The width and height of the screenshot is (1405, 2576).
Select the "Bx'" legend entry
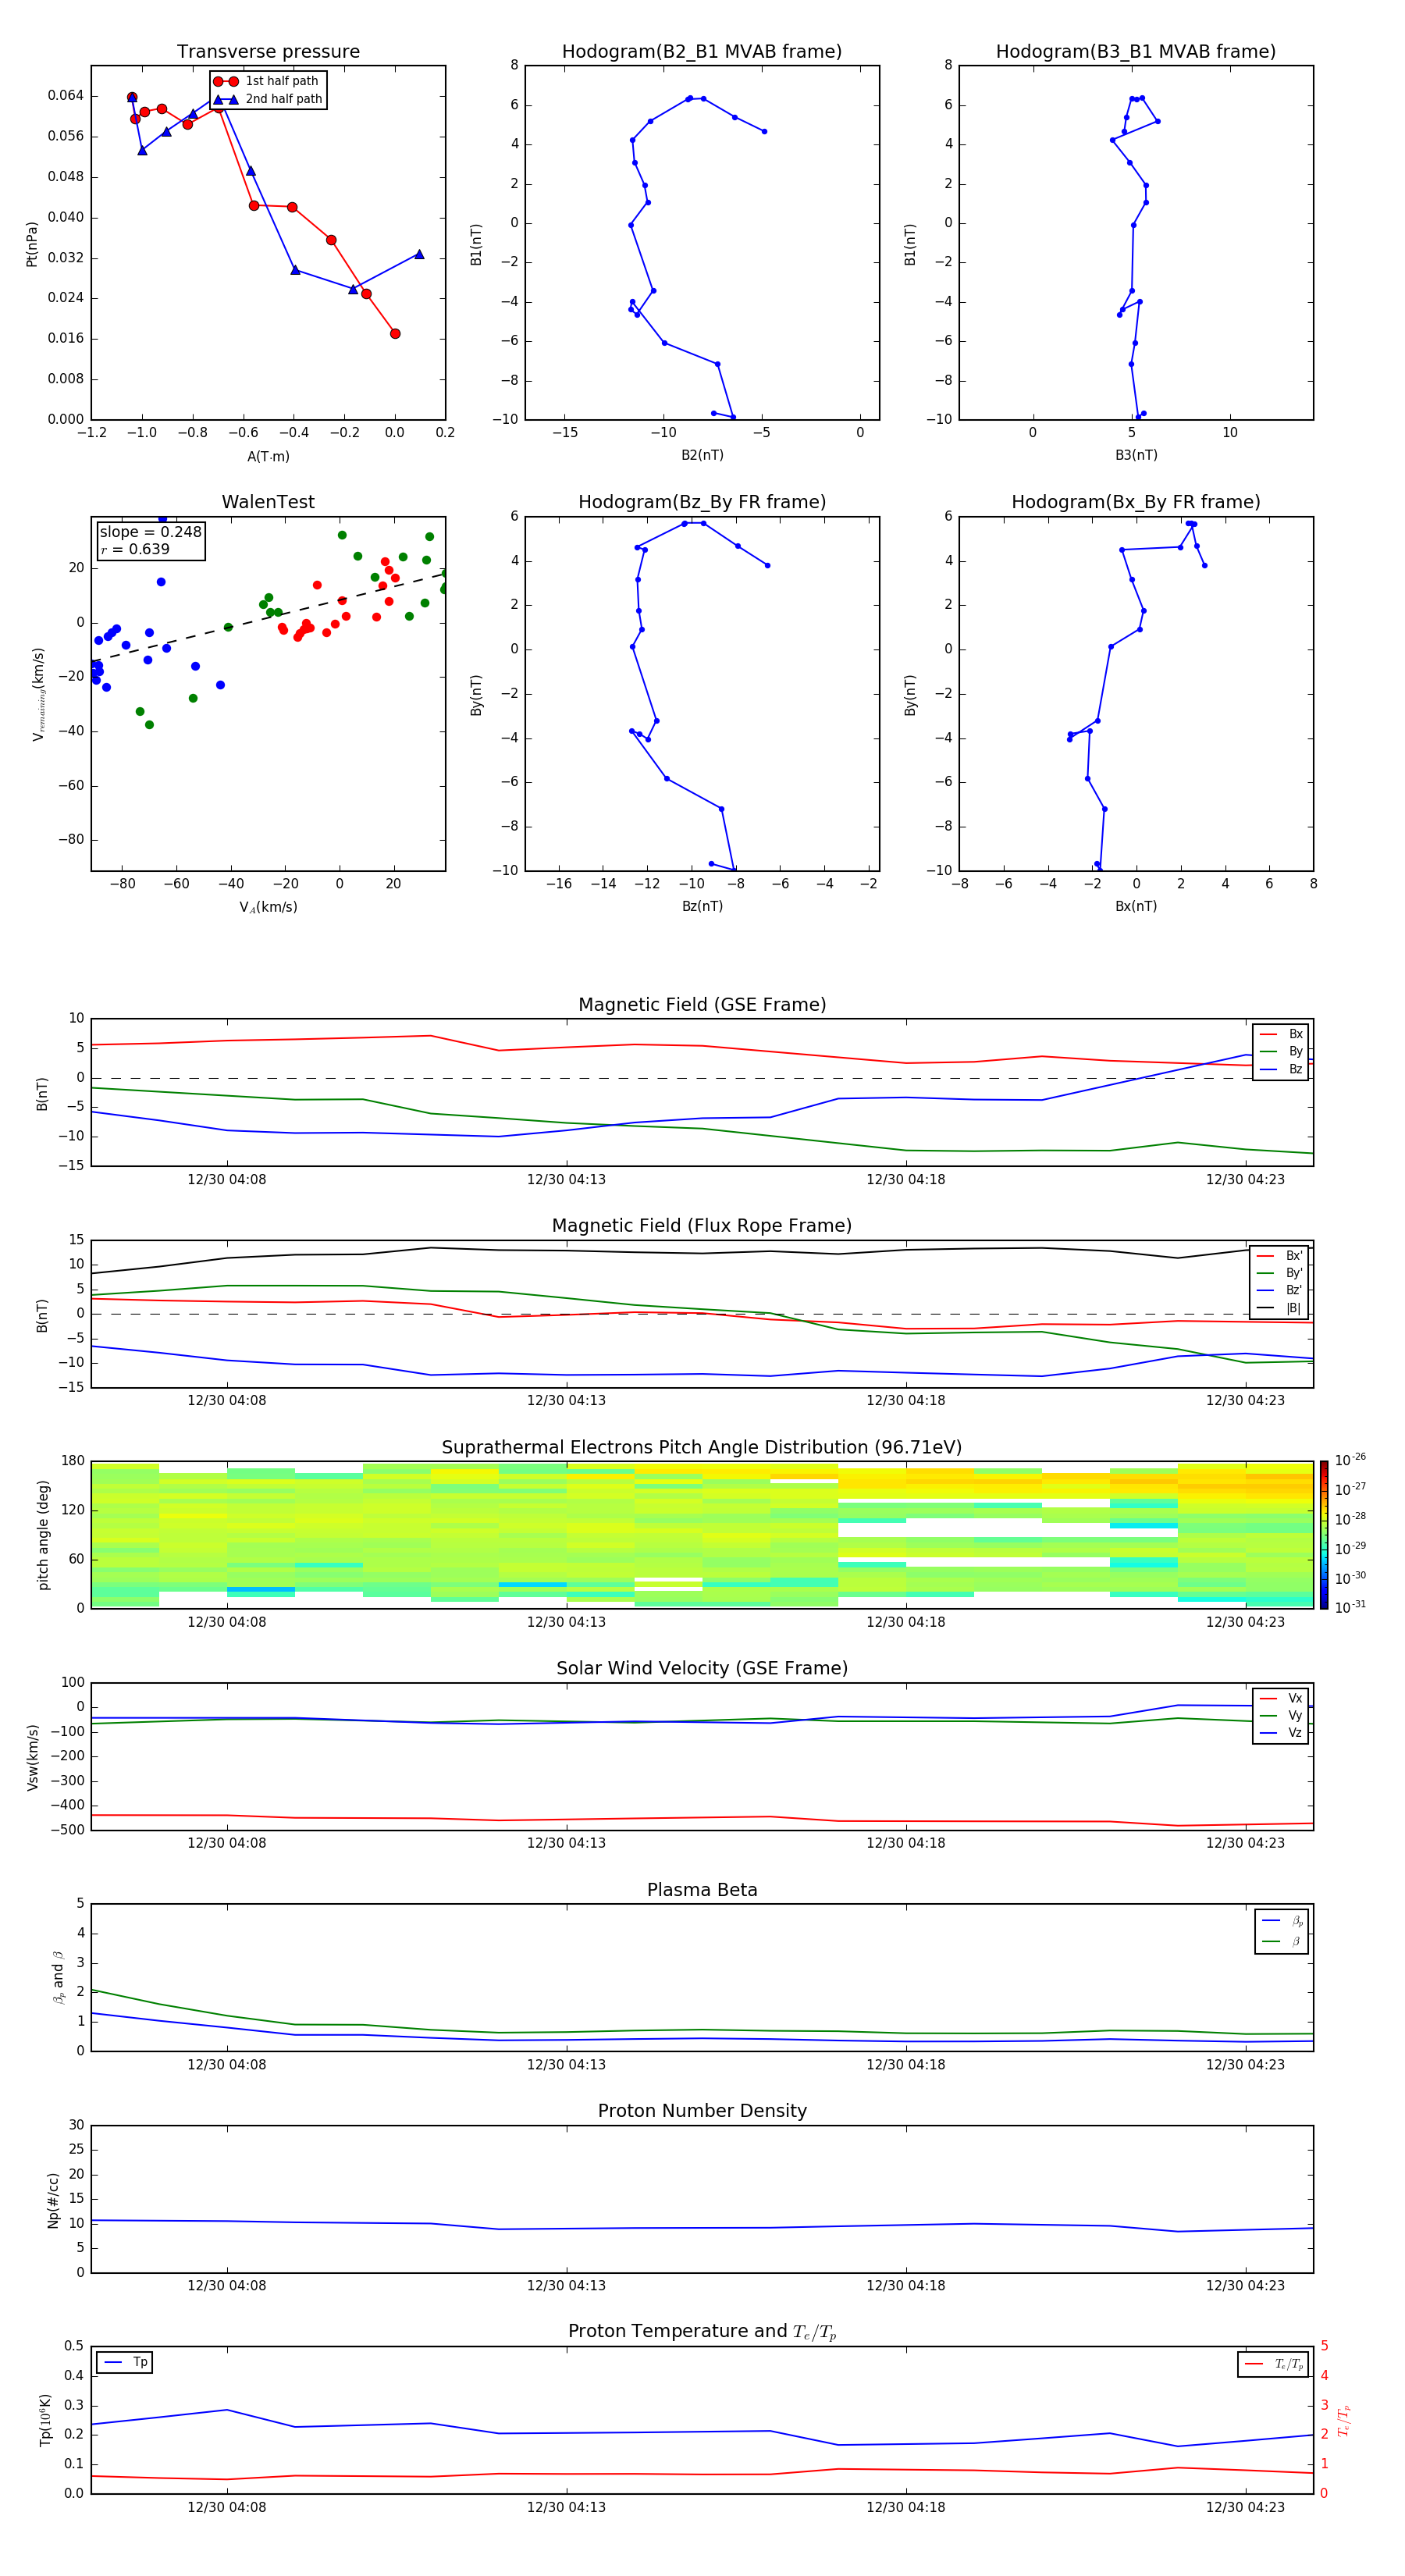tap(1279, 1256)
